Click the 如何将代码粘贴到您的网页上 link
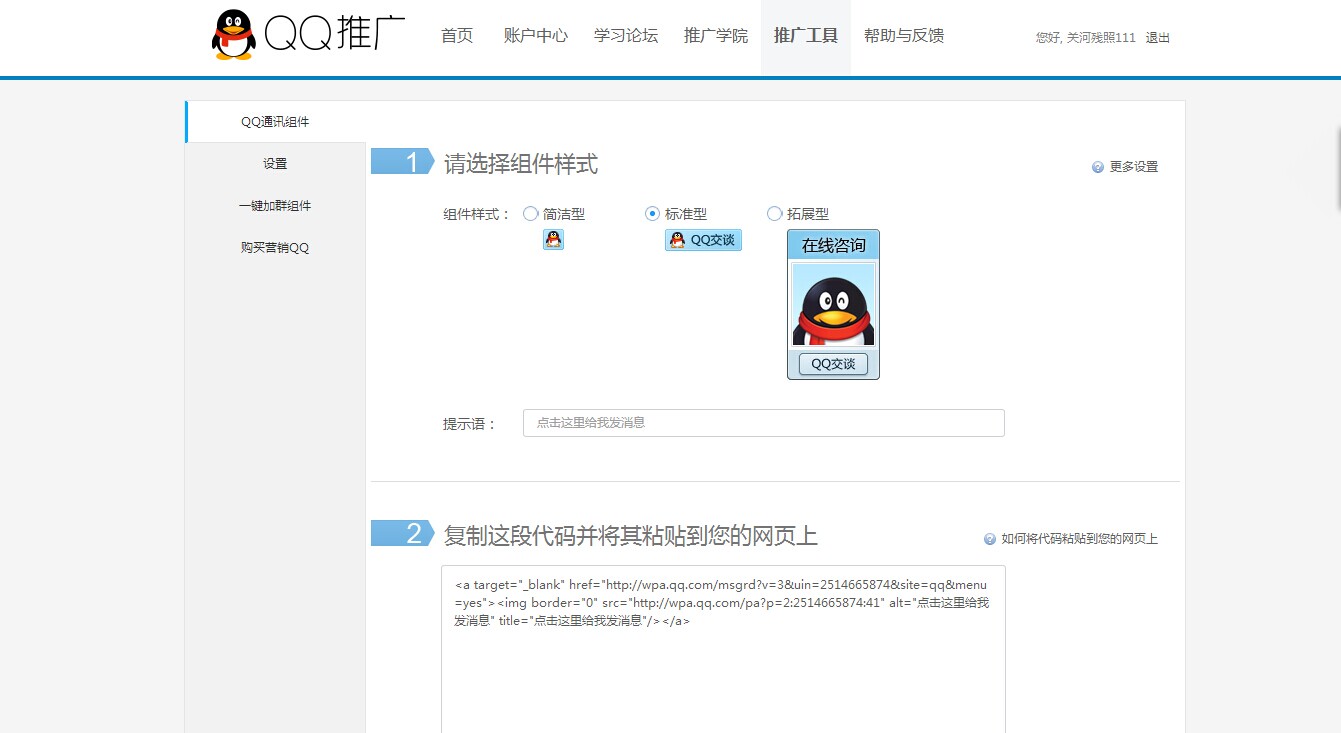Image resolution: width=1341 pixels, height=733 pixels. point(1079,539)
